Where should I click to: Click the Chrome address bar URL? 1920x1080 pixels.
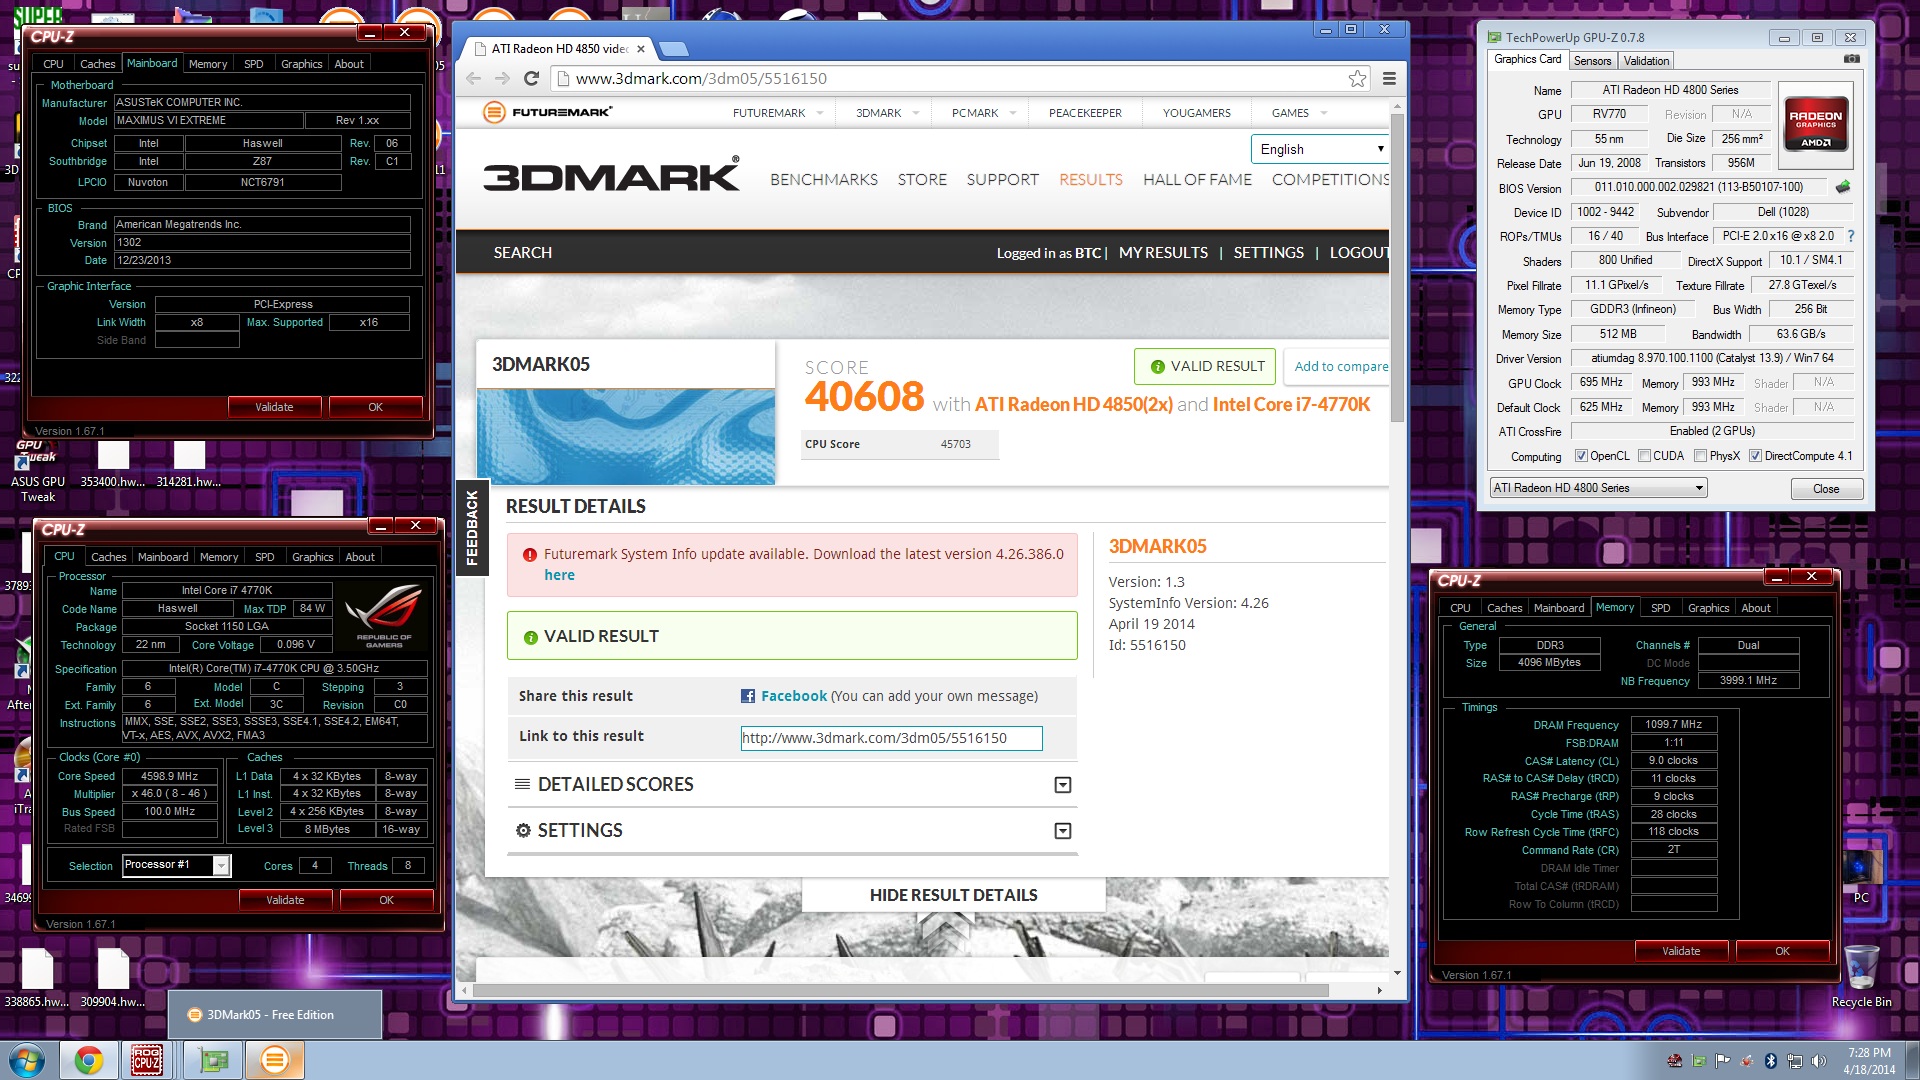tap(701, 78)
